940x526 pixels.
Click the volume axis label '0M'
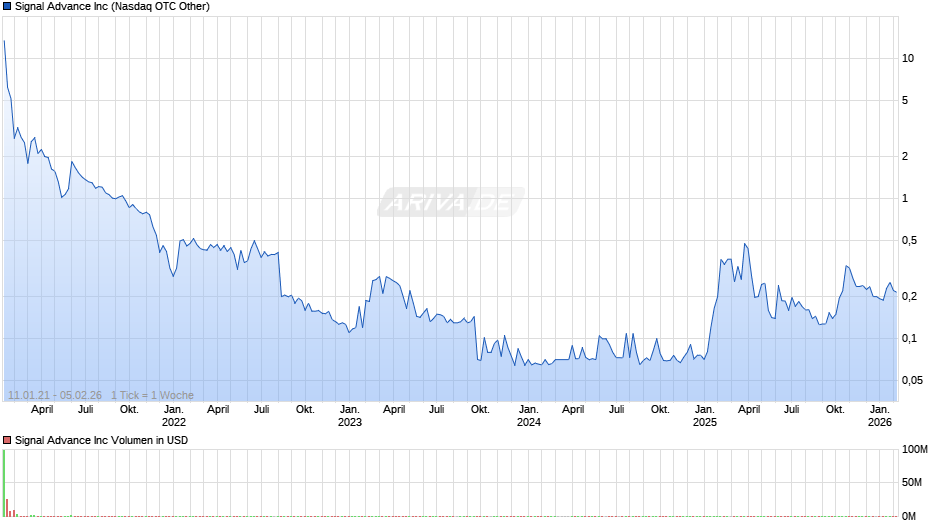909,515
